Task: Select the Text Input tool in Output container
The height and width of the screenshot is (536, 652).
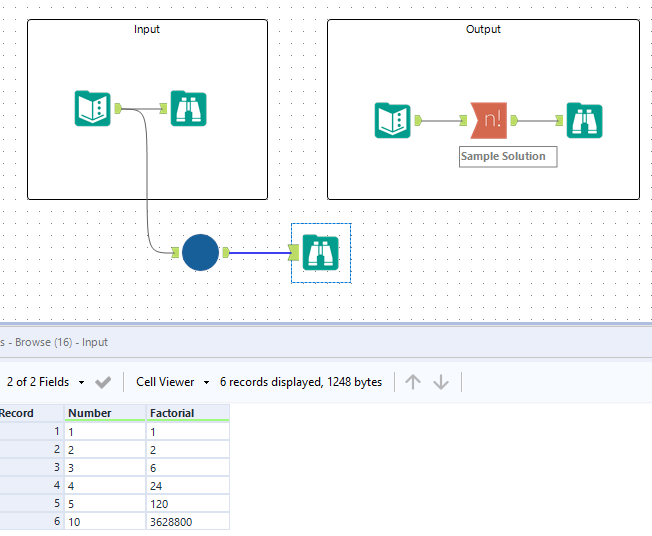Action: 393,120
